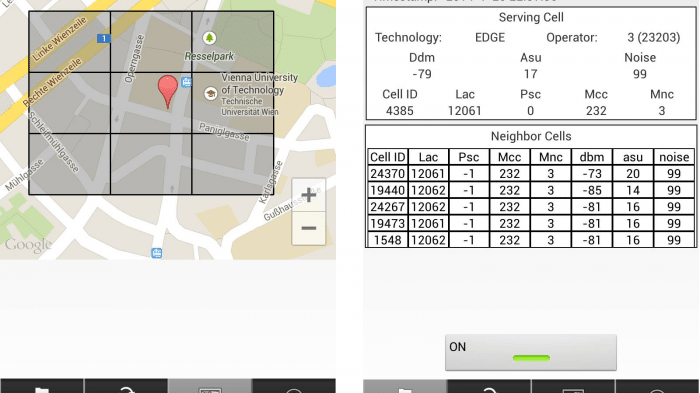Click the Rechte Wienzeile street label

click(x=53, y=82)
